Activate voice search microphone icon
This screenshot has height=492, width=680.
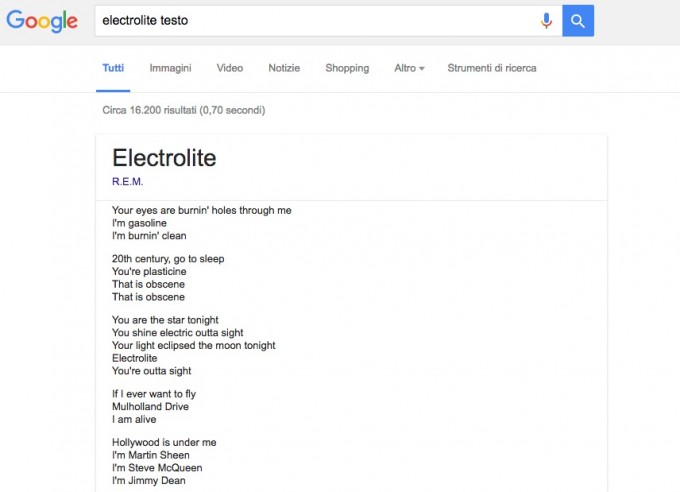pyautogui.click(x=546, y=21)
